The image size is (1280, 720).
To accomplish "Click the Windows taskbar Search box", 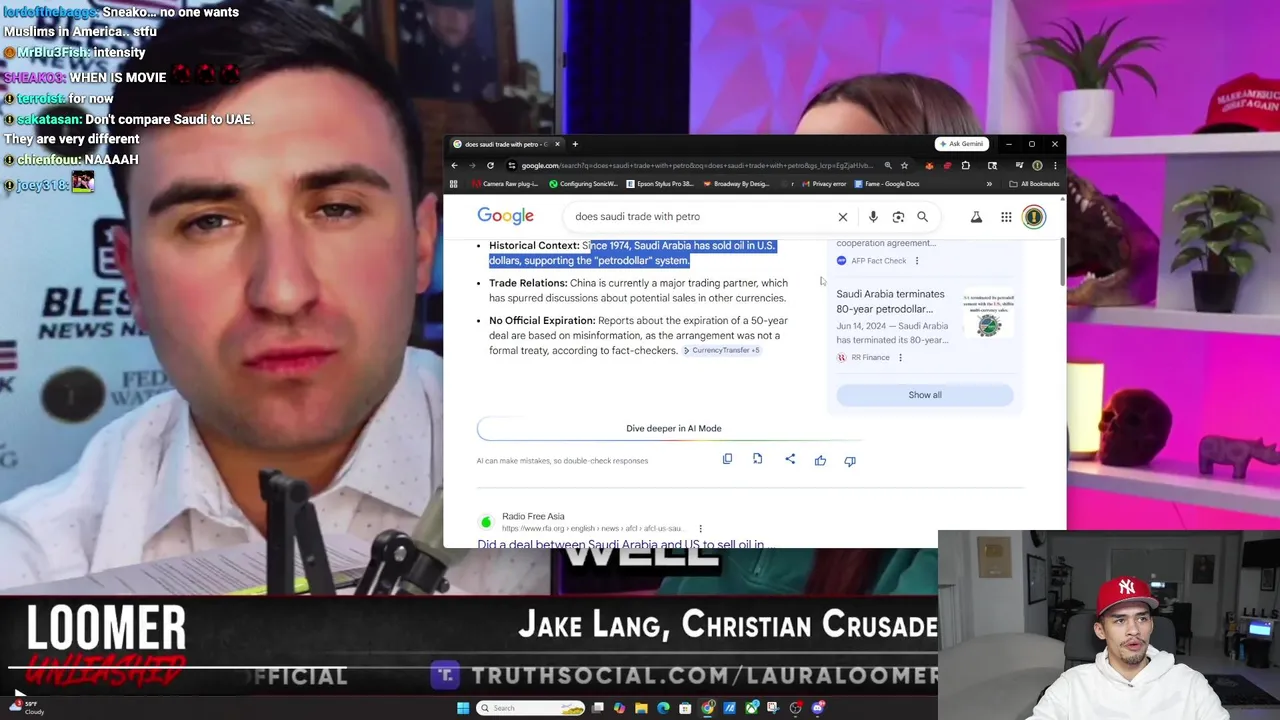I will [x=530, y=708].
